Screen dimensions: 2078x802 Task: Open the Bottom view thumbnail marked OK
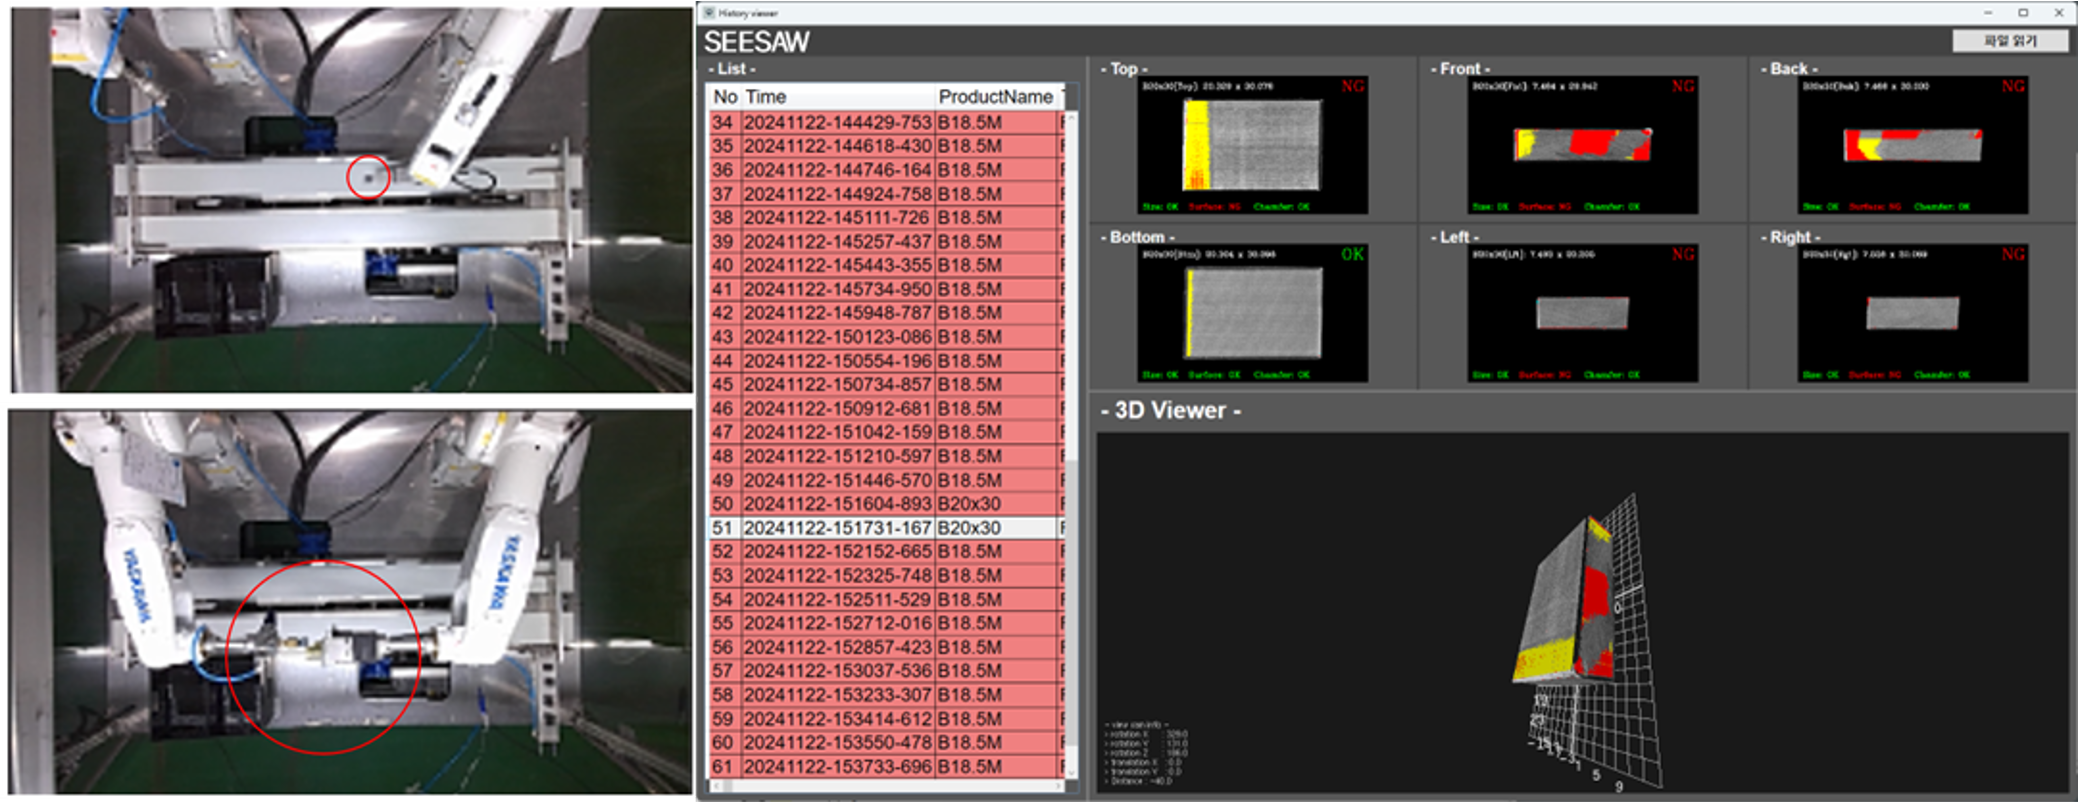pyautogui.click(x=1252, y=313)
